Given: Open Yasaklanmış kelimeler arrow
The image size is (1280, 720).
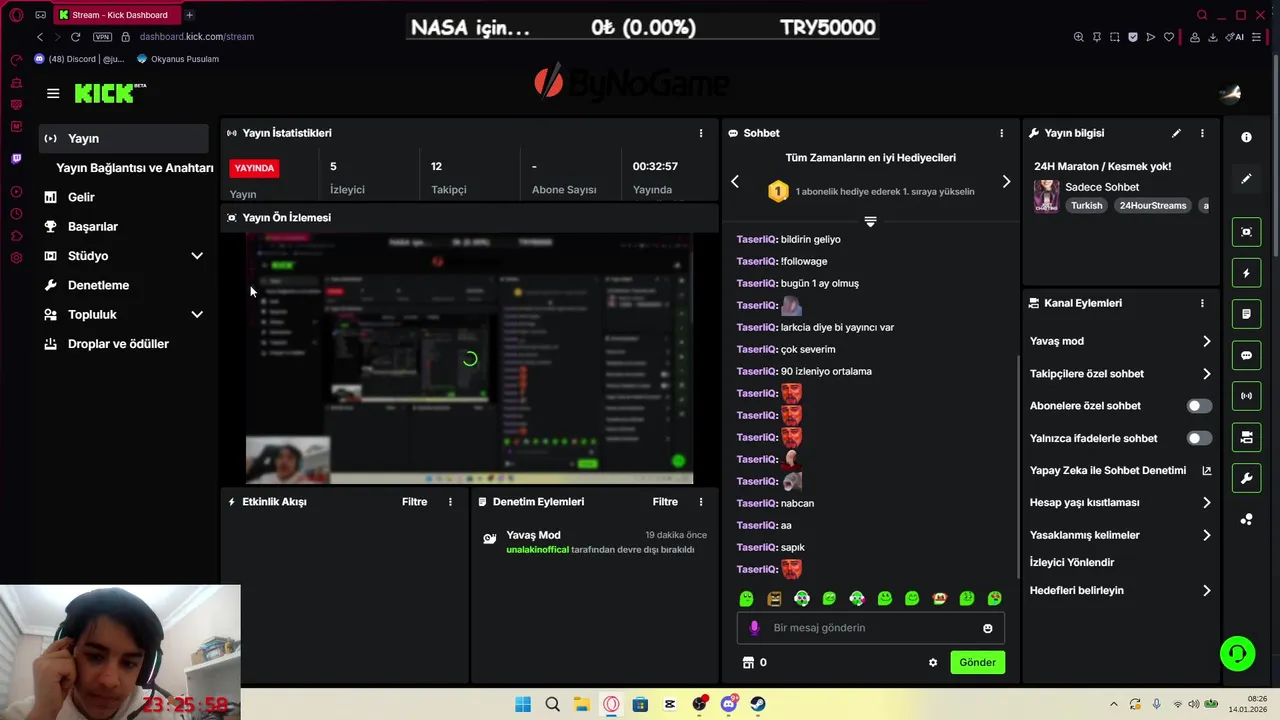Looking at the screenshot, I should coord(1206,535).
